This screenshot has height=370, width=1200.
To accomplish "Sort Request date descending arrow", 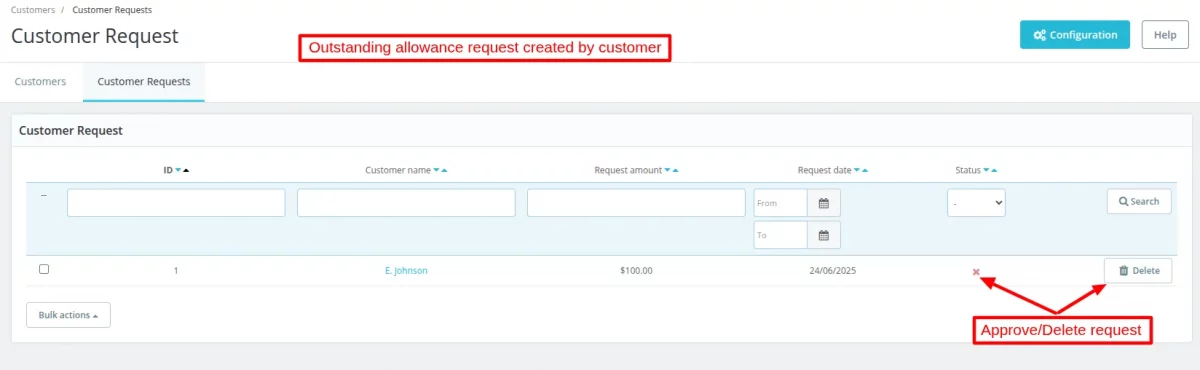I will (858, 171).
